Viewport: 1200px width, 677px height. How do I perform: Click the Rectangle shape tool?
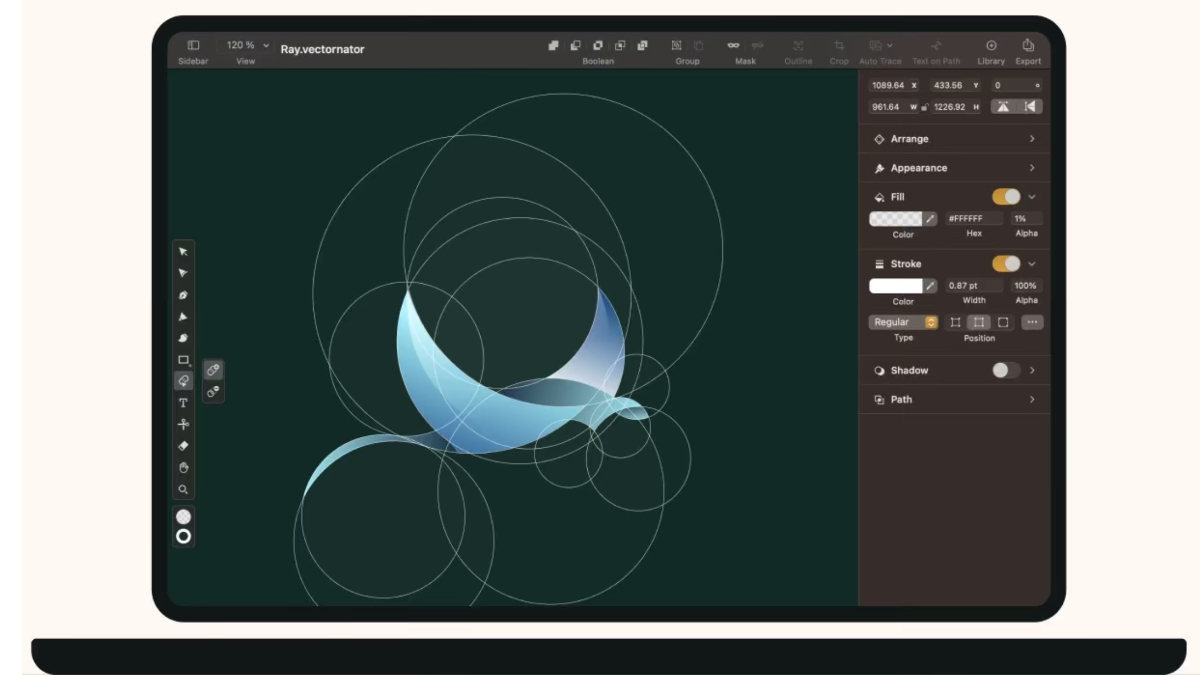(x=183, y=360)
